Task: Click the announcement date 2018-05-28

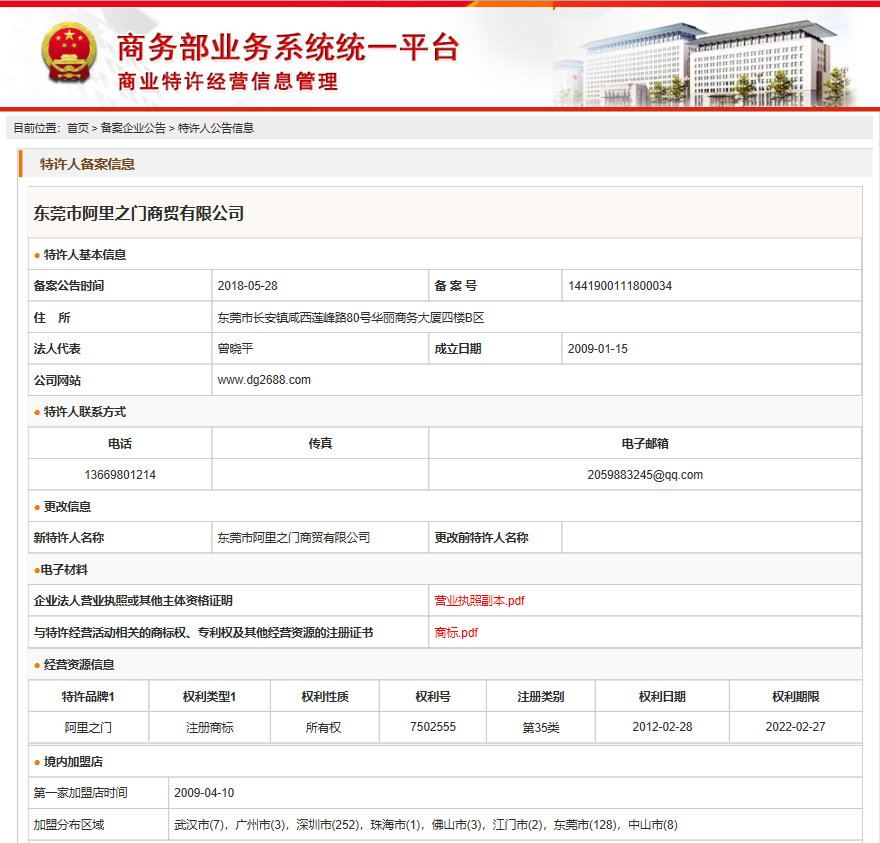Action: (x=248, y=286)
